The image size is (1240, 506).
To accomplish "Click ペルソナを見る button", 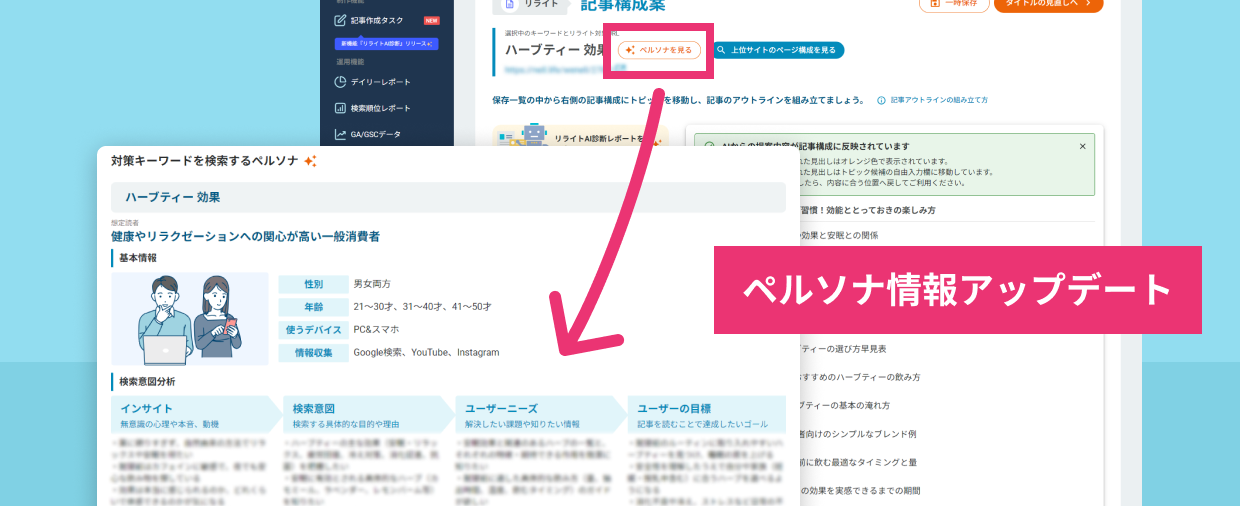I will [x=659, y=50].
